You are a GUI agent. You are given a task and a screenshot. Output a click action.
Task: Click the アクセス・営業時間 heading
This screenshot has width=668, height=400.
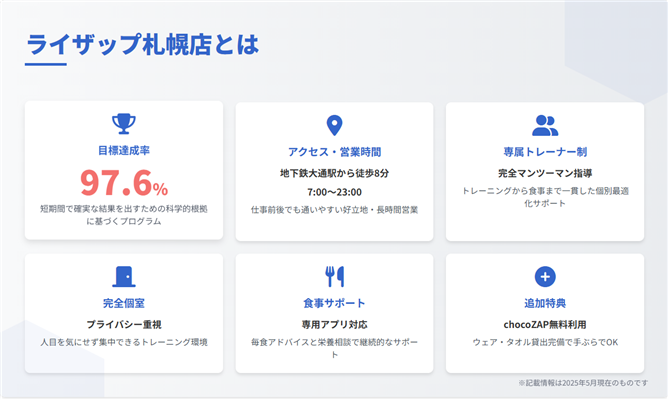pyautogui.click(x=334, y=152)
